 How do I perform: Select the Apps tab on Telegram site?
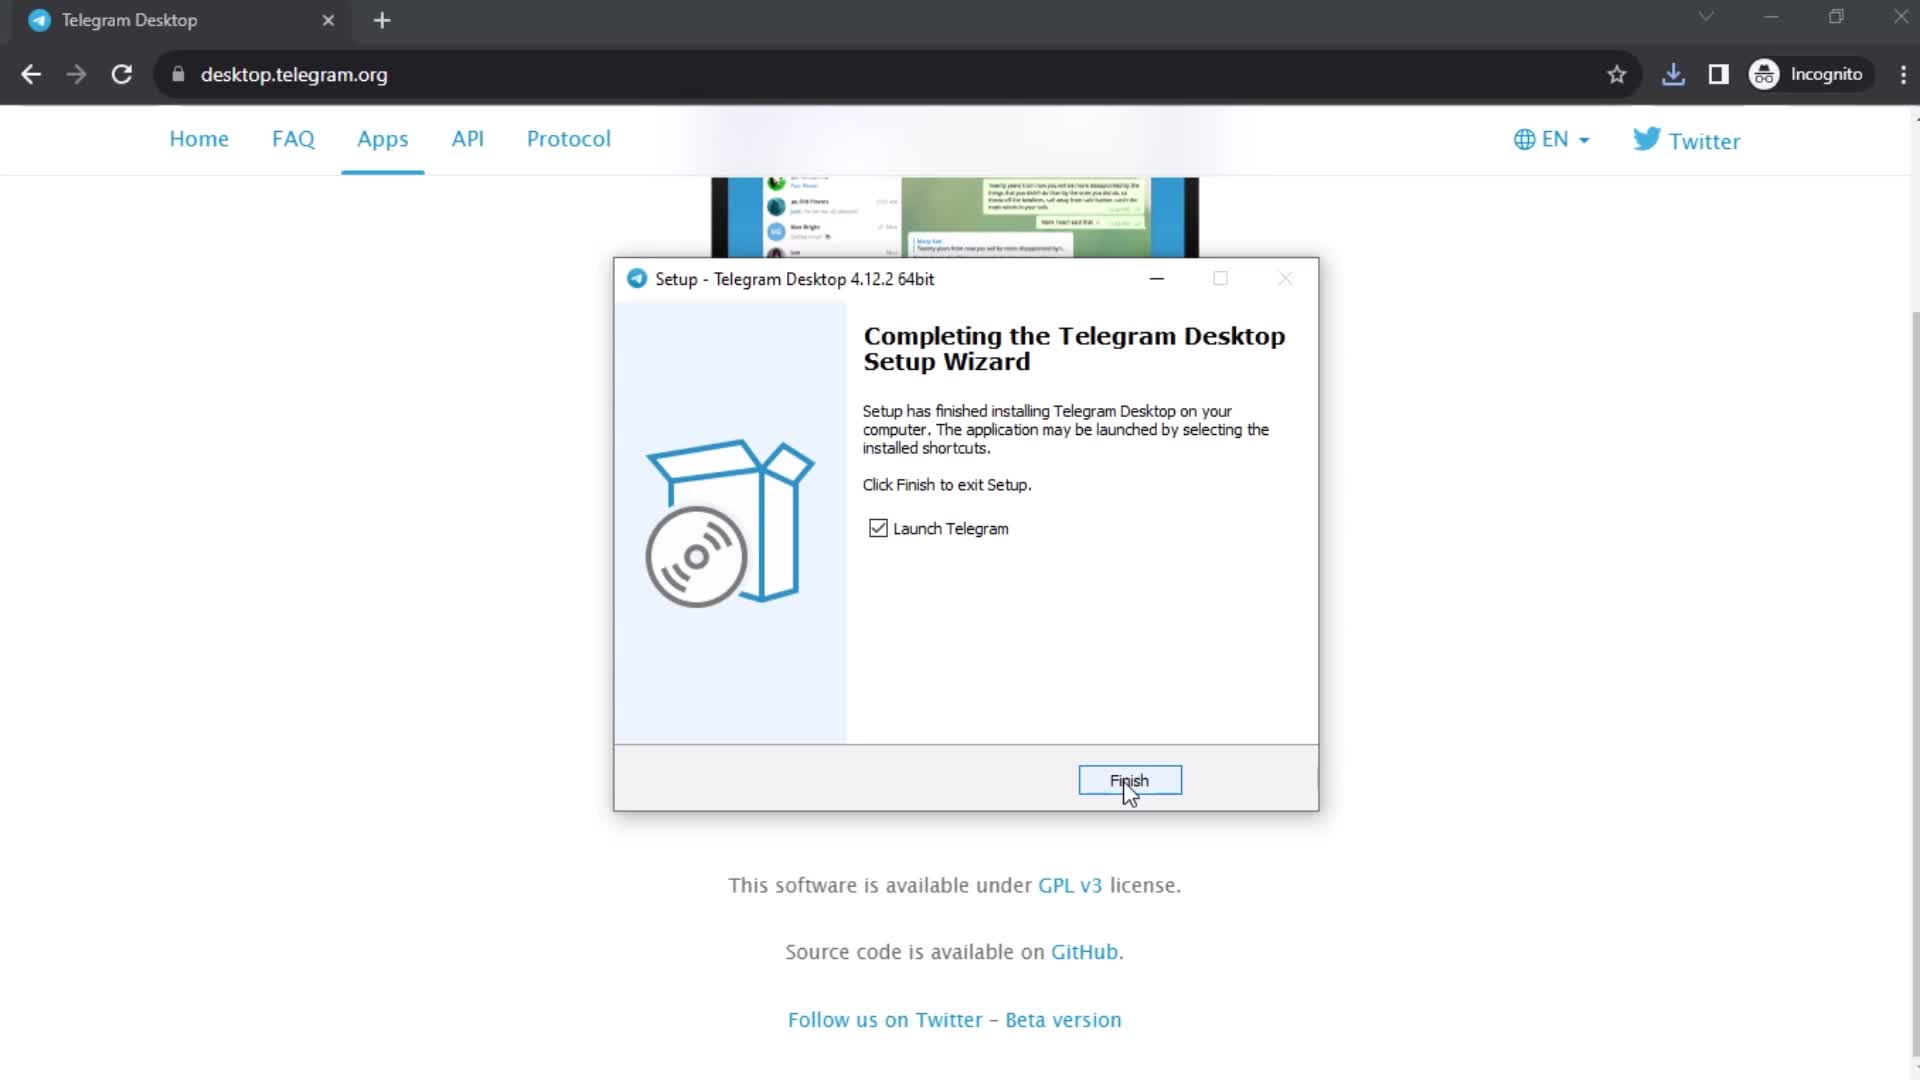(x=382, y=138)
